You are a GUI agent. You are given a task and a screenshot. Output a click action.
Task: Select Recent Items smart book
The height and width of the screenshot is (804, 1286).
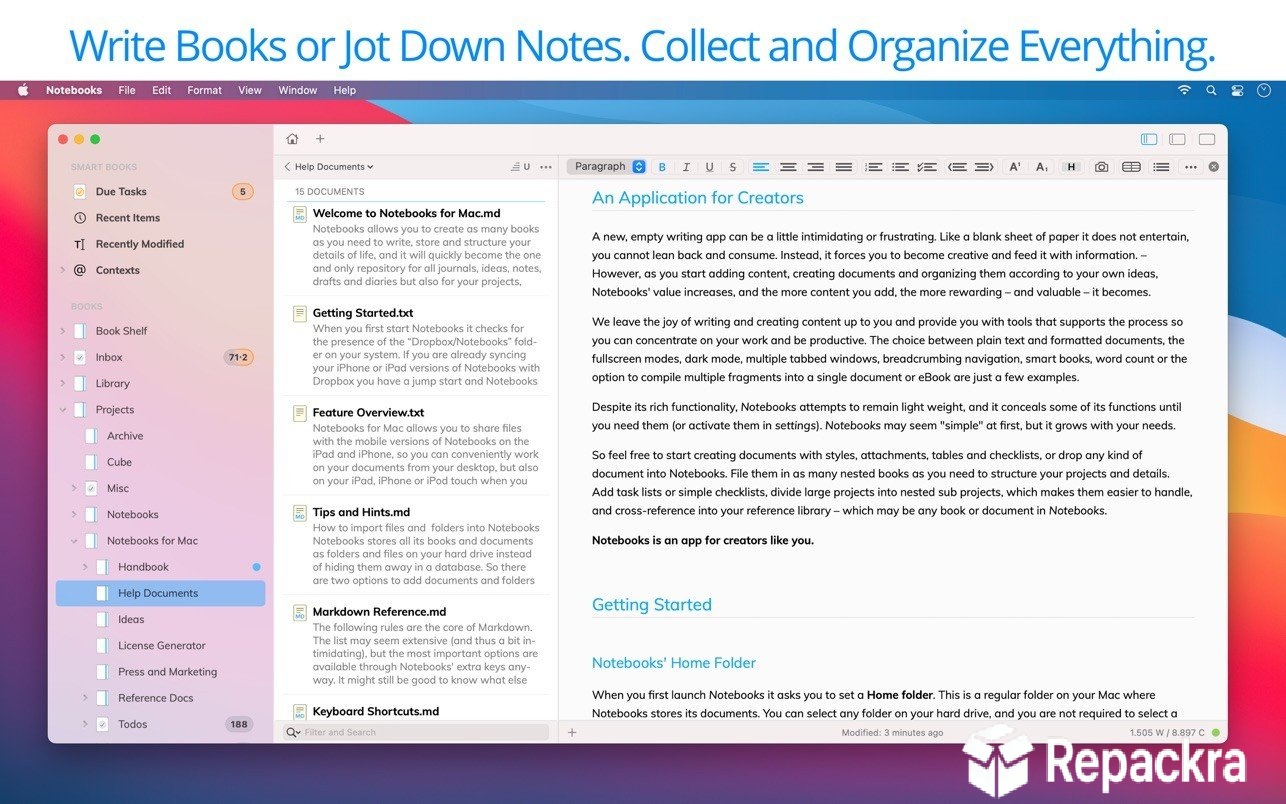160,218
